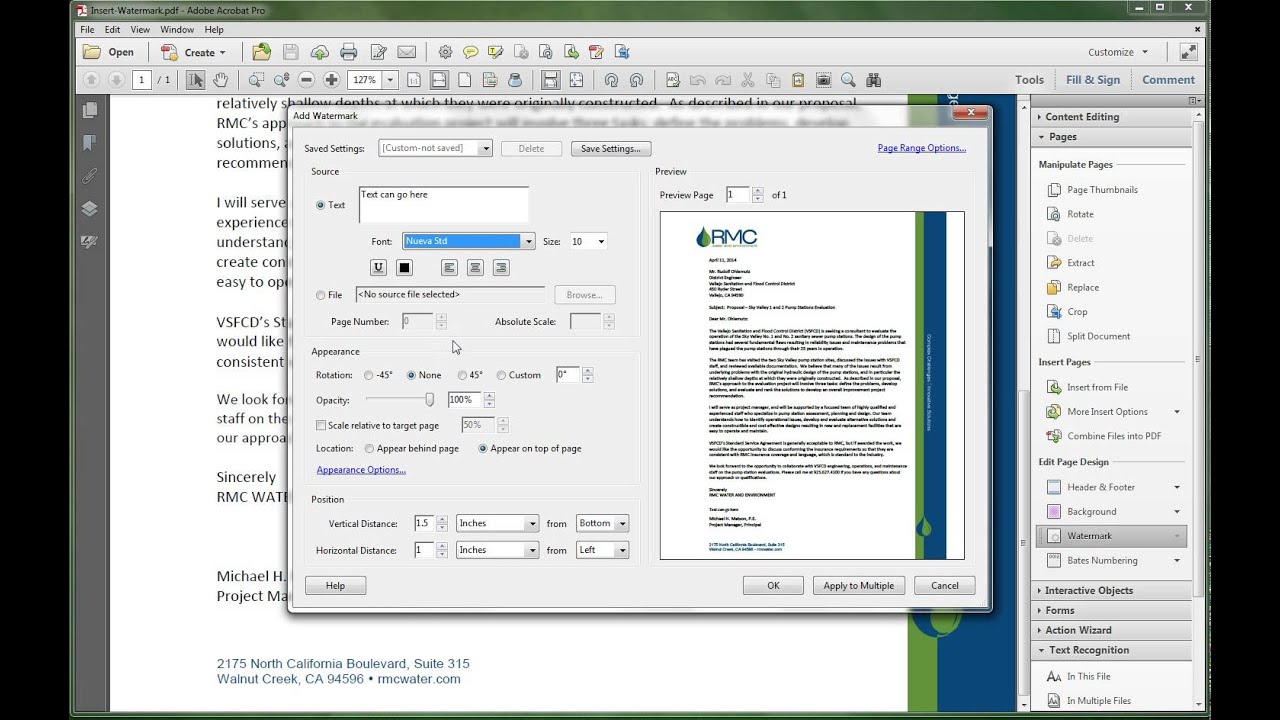Switch to Fill & Sign pane
1280x720 pixels.
pyautogui.click(x=1093, y=80)
